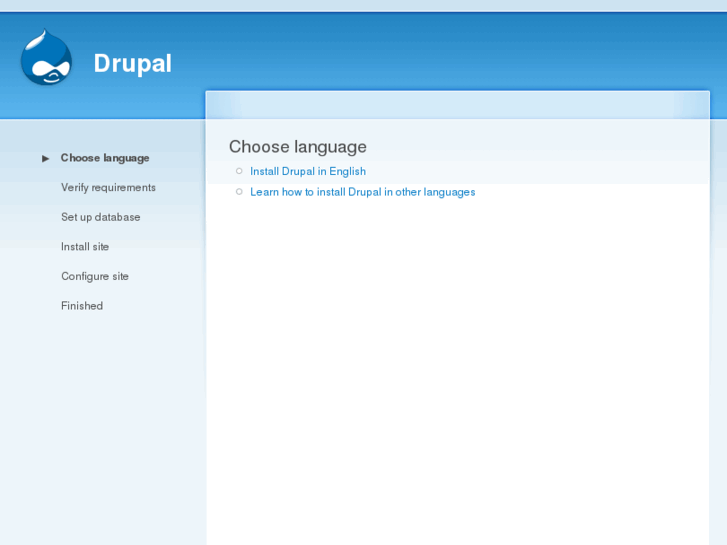Select the Set up database step

pos(101,217)
